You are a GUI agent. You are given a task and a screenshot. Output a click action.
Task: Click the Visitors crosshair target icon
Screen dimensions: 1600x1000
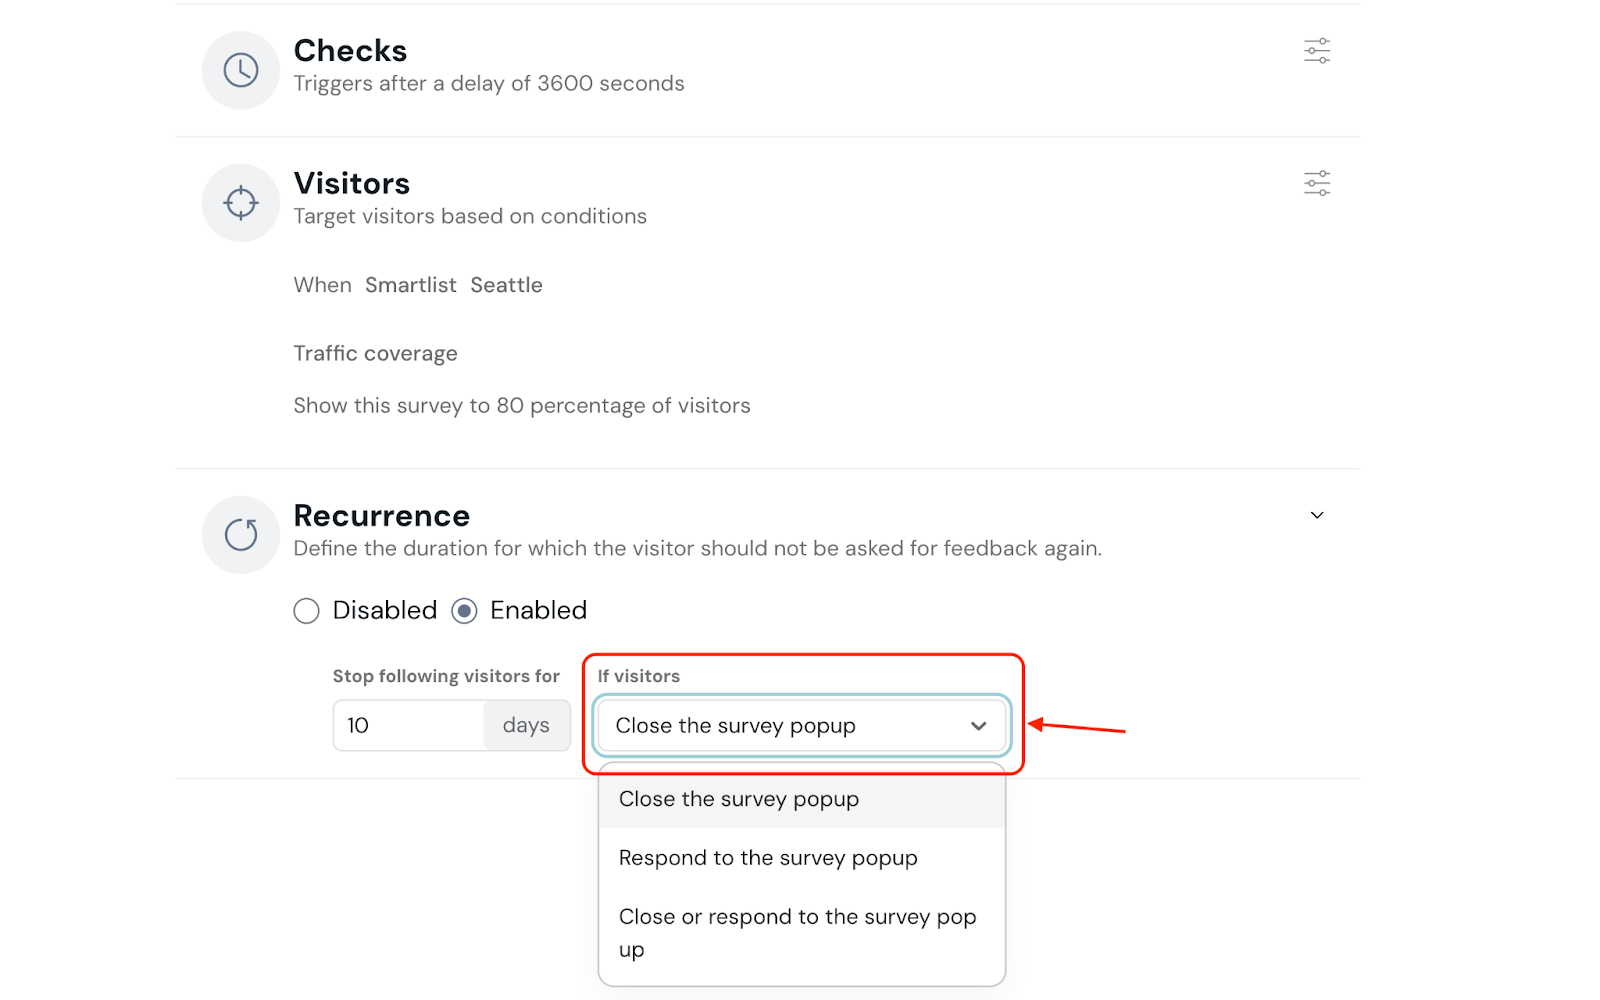(241, 203)
